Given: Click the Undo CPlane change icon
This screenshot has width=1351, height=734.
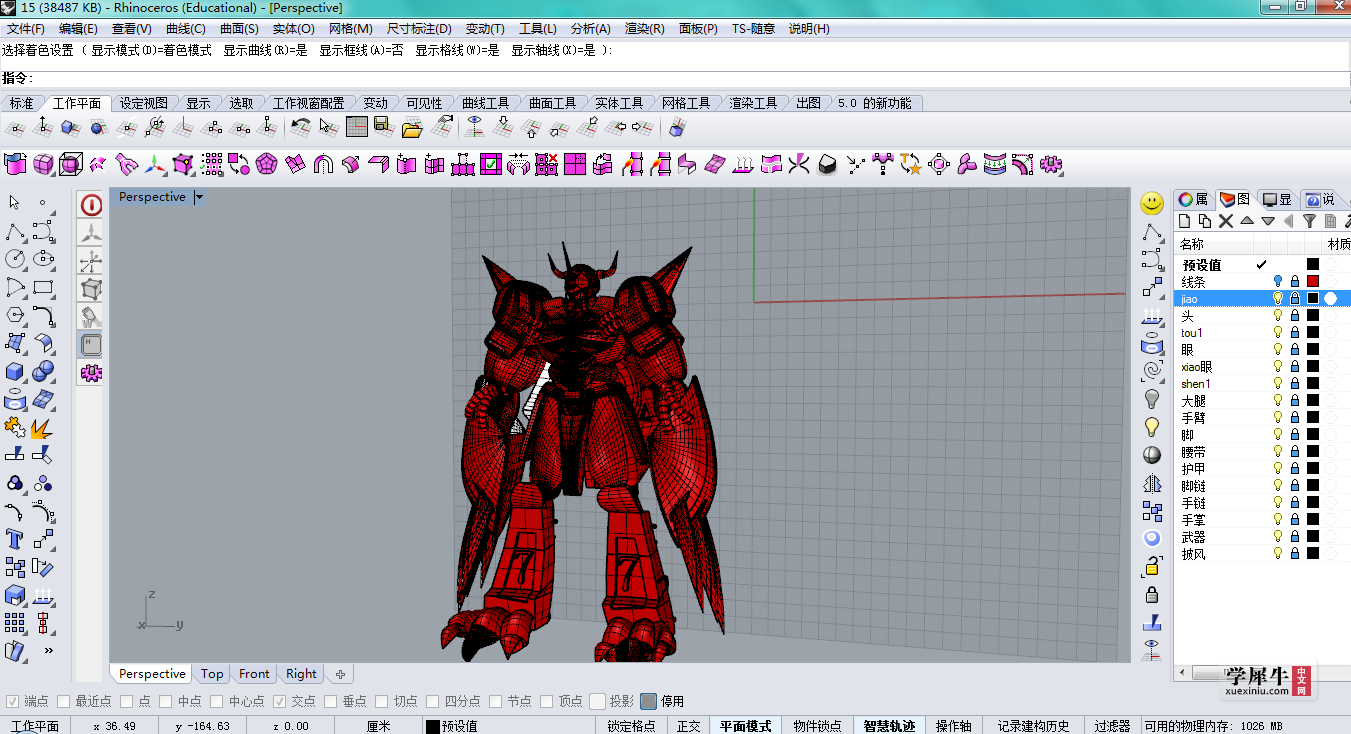Looking at the screenshot, I should click(x=300, y=127).
